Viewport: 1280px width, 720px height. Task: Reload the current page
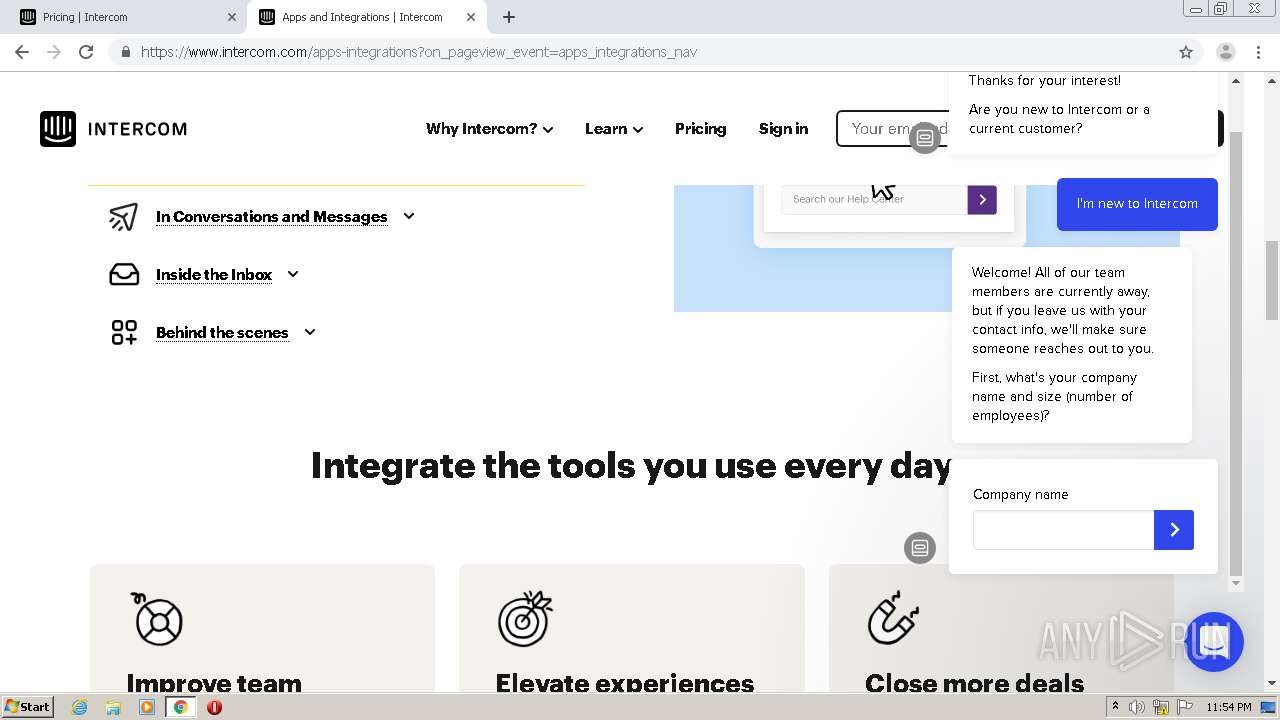tap(86, 52)
